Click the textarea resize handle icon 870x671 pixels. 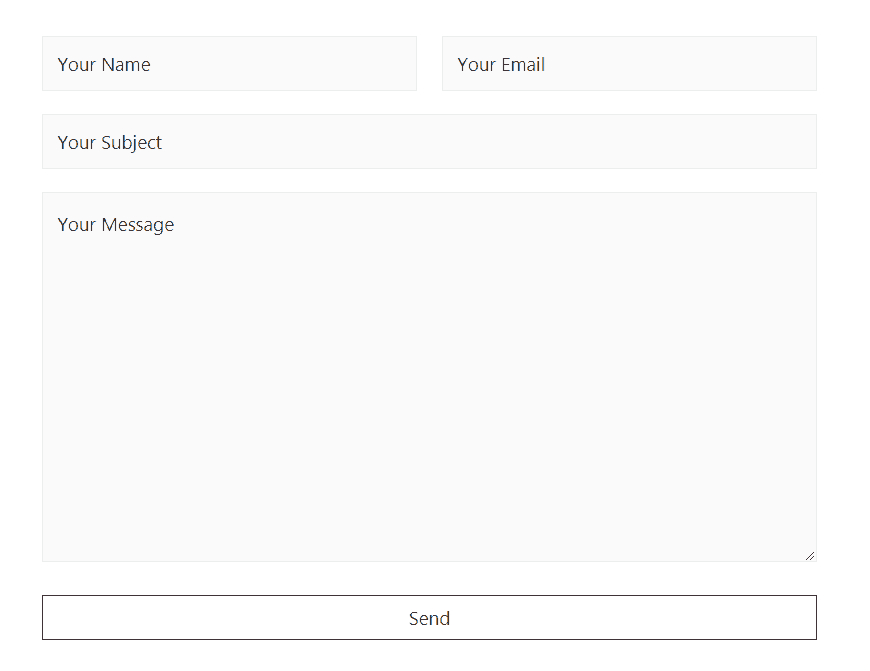(810, 556)
